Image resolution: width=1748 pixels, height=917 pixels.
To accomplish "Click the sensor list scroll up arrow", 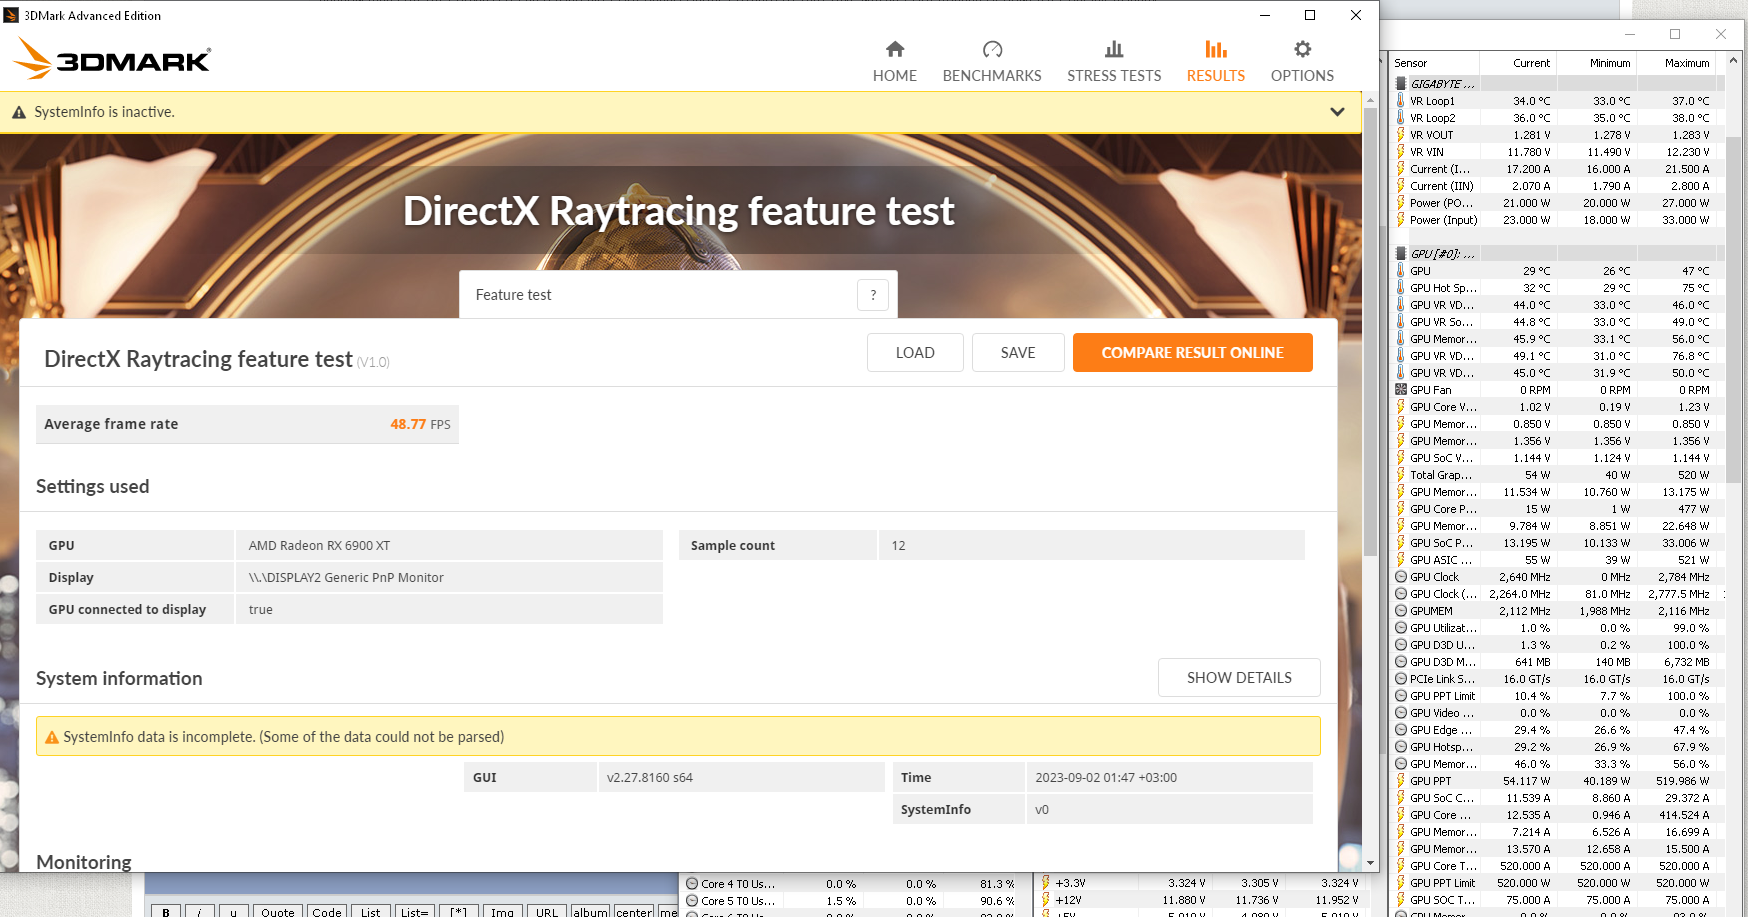I will click(1733, 61).
